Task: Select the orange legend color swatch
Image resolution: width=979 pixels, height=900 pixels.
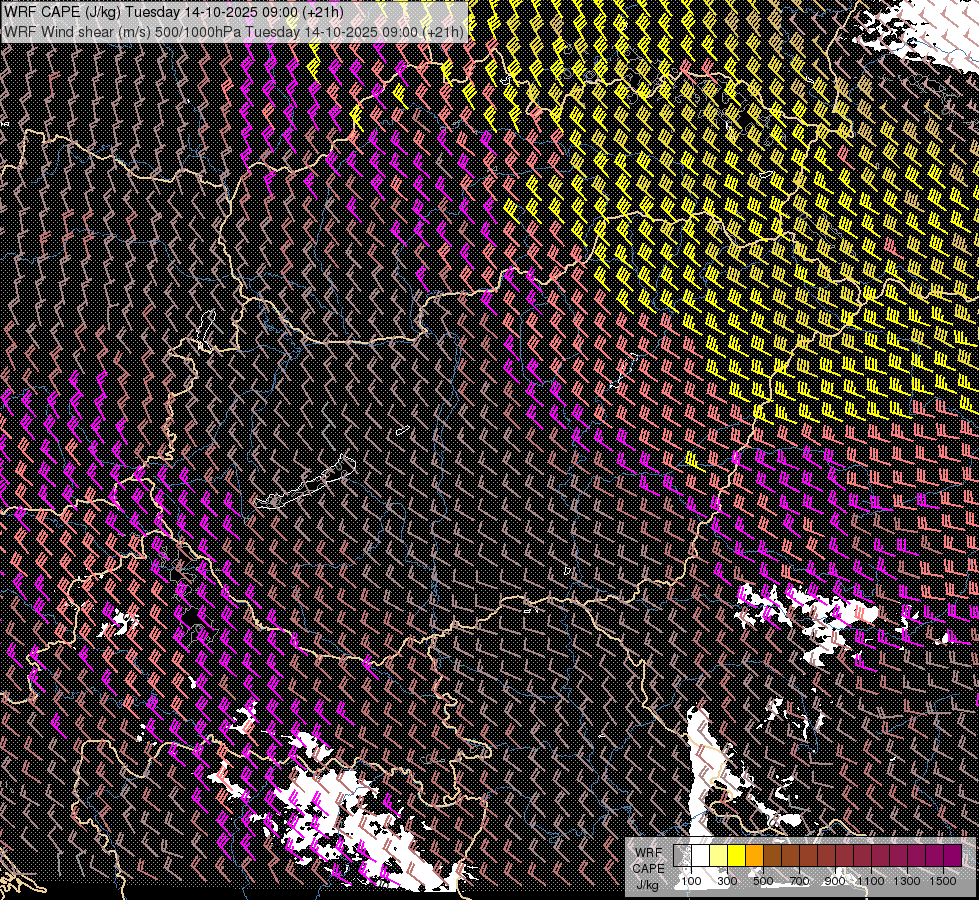Action: coord(754,856)
